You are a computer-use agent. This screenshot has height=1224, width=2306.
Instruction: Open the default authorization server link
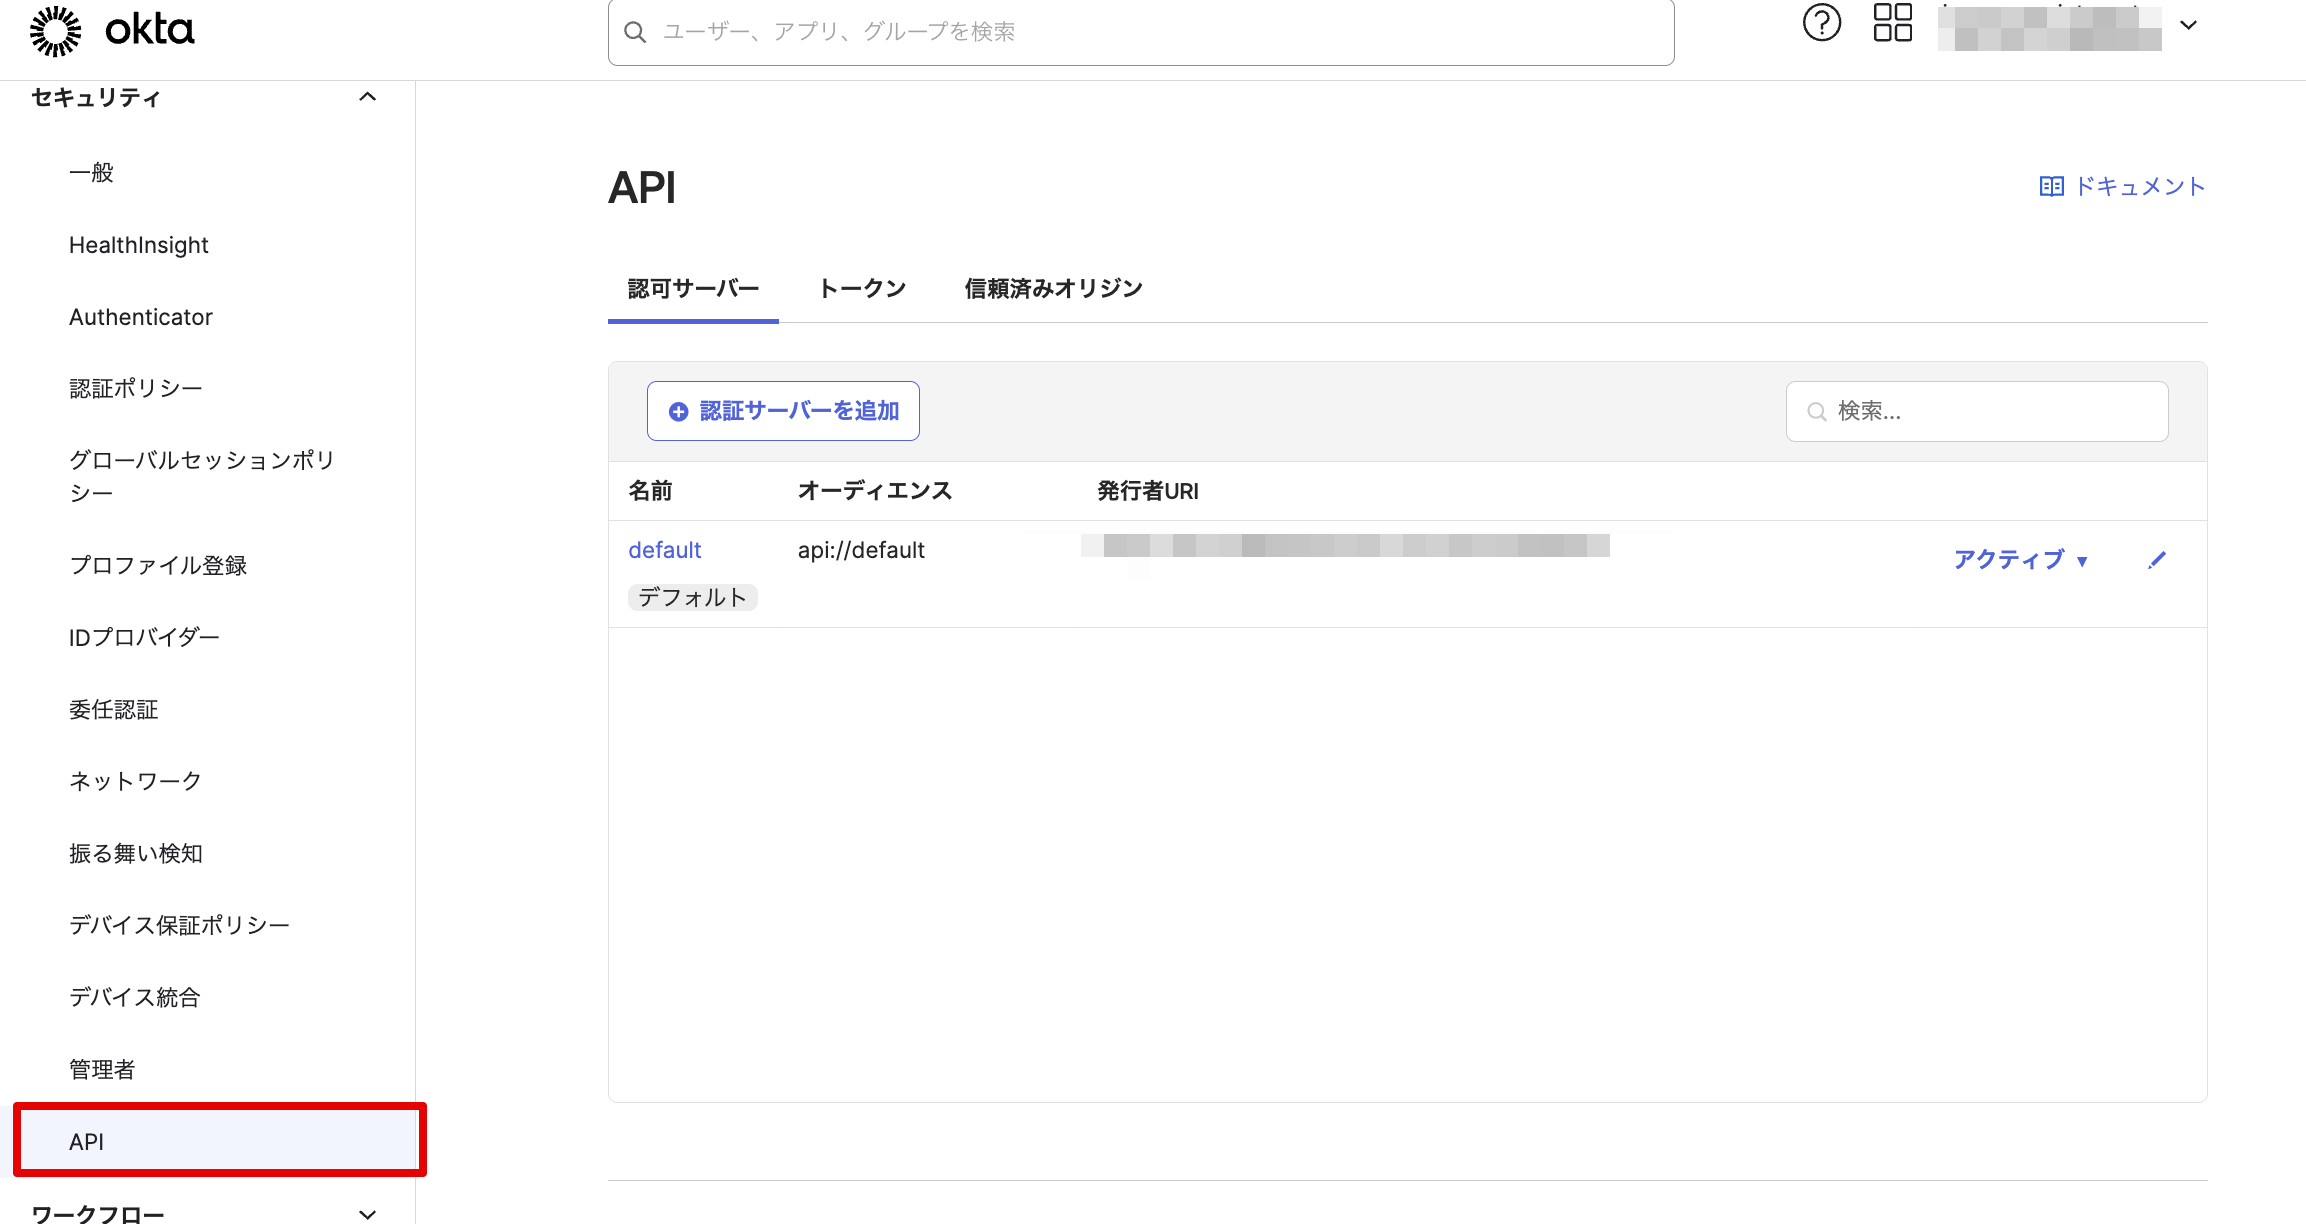point(665,550)
